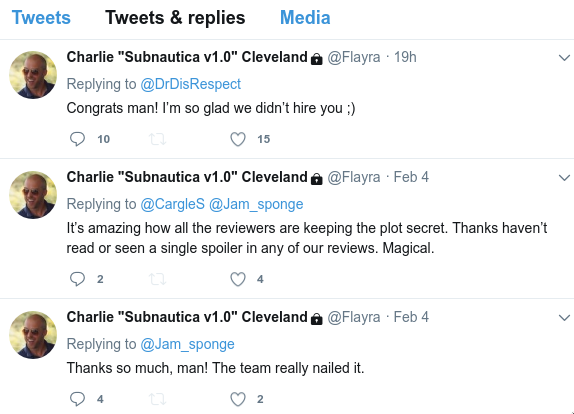Image resolution: width=574 pixels, height=414 pixels.
Task: Show more options for the last Feb 4 tweet
Action: coord(564,317)
